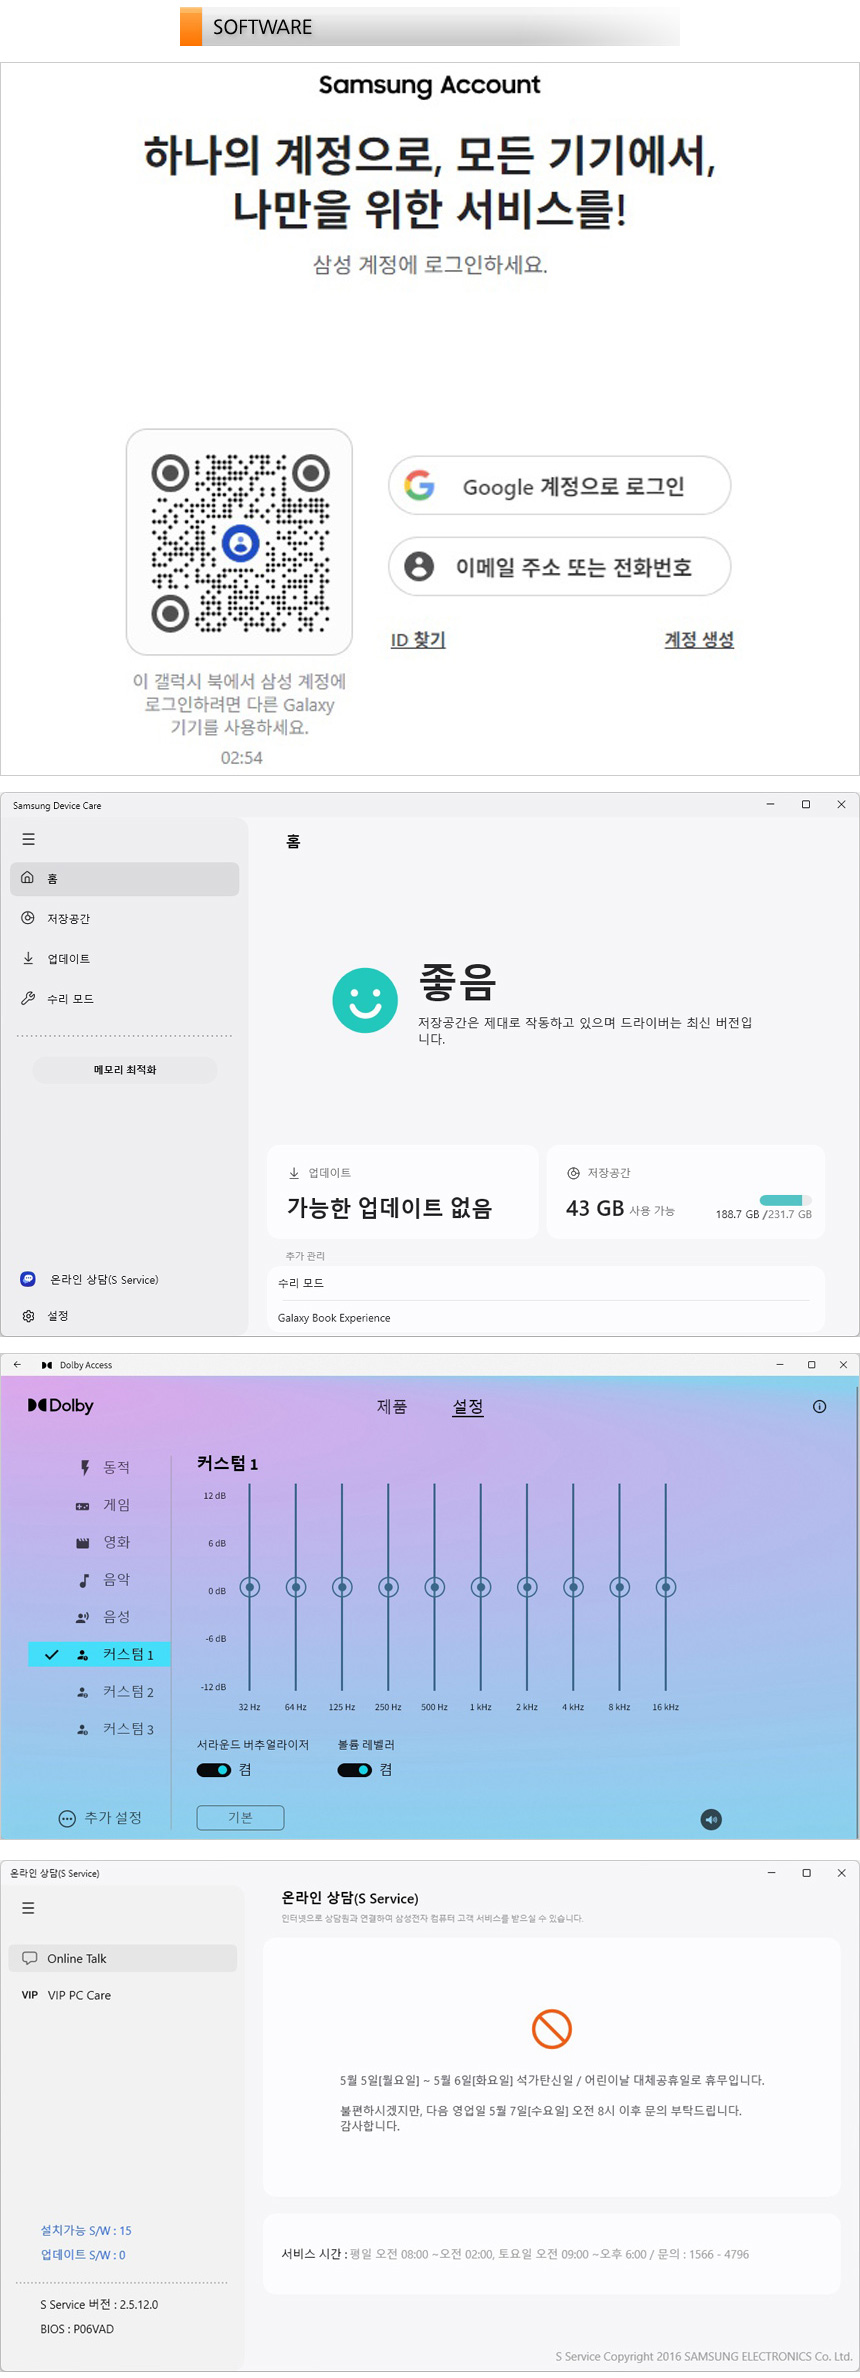Click the Dolby speaker preview icon
860x2378 pixels.
(x=711, y=1819)
